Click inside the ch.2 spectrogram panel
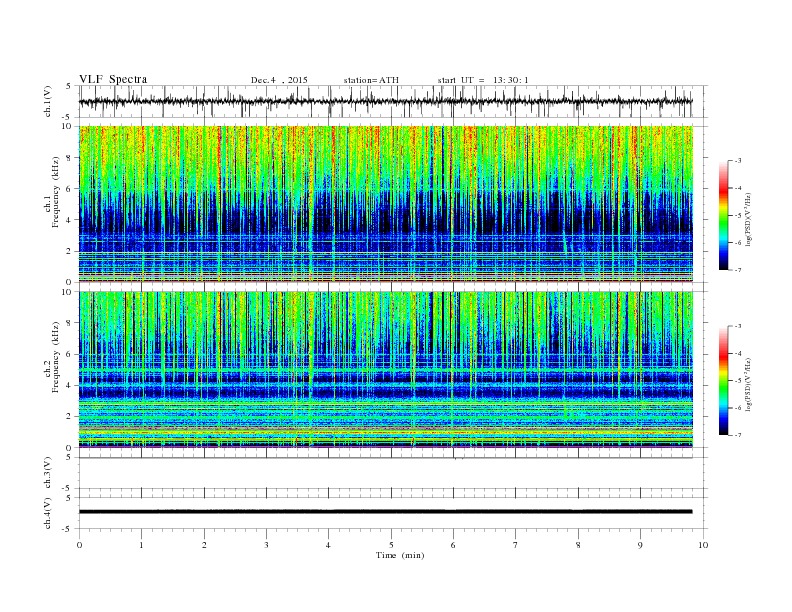This screenshot has width=792, height=612. pyautogui.click(x=386, y=369)
